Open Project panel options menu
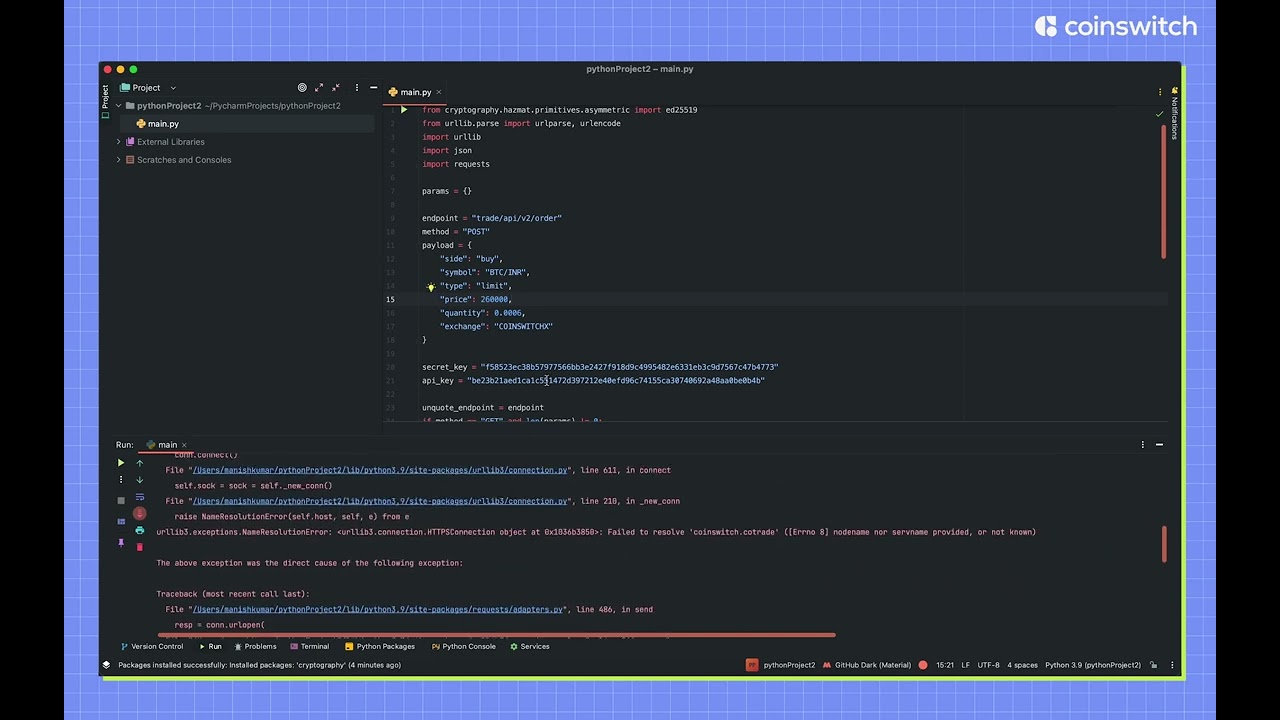 355,88
